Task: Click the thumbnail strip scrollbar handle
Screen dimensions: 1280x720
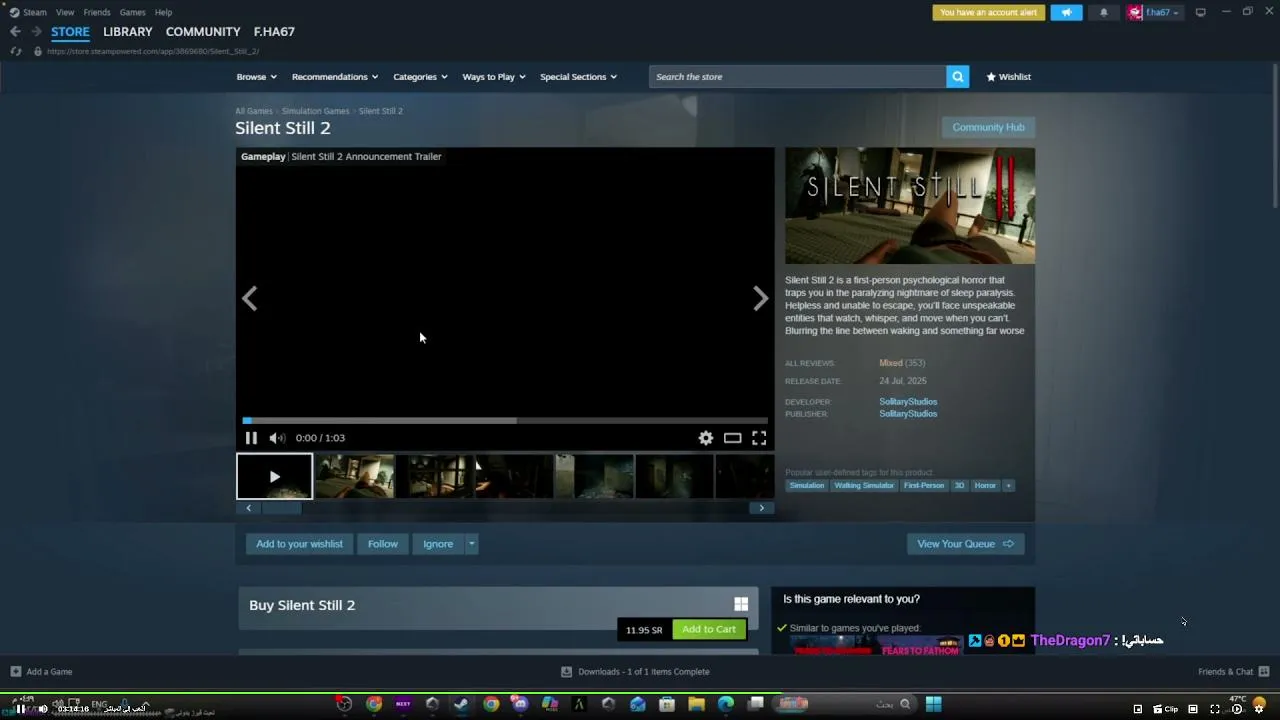Action: (x=282, y=508)
